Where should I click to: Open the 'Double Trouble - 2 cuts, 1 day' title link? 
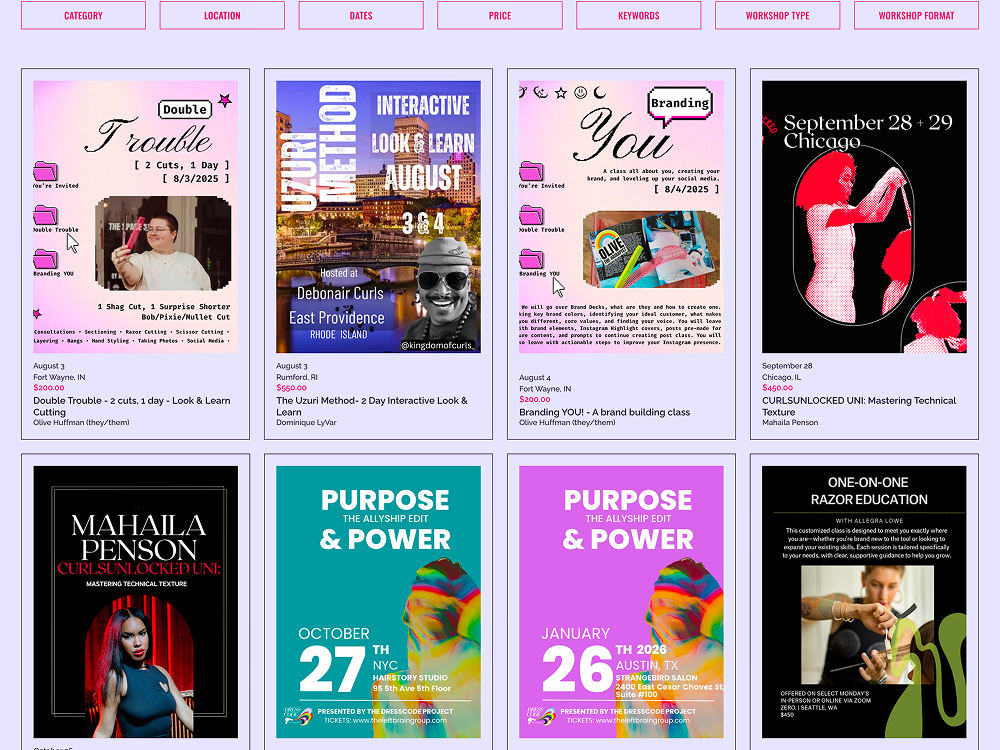click(131, 406)
